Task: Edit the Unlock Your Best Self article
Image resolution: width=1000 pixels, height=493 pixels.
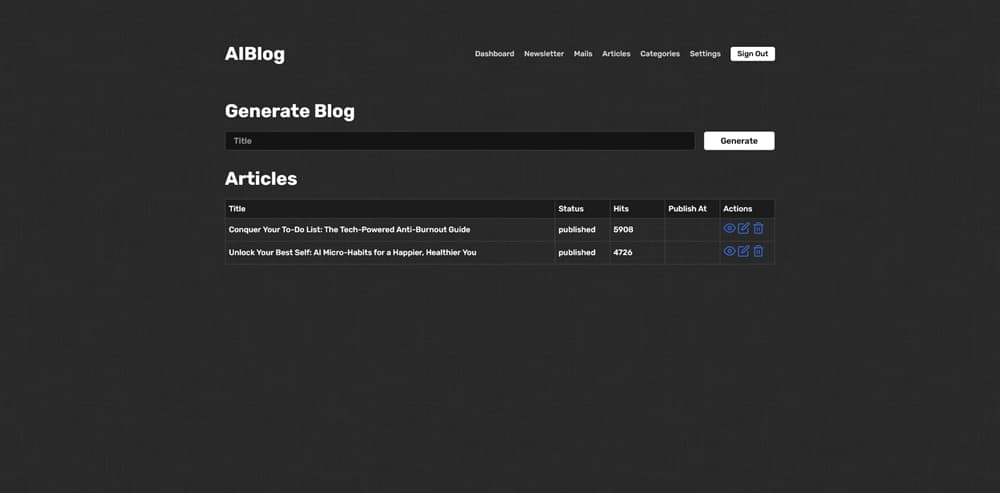Action: [744, 251]
